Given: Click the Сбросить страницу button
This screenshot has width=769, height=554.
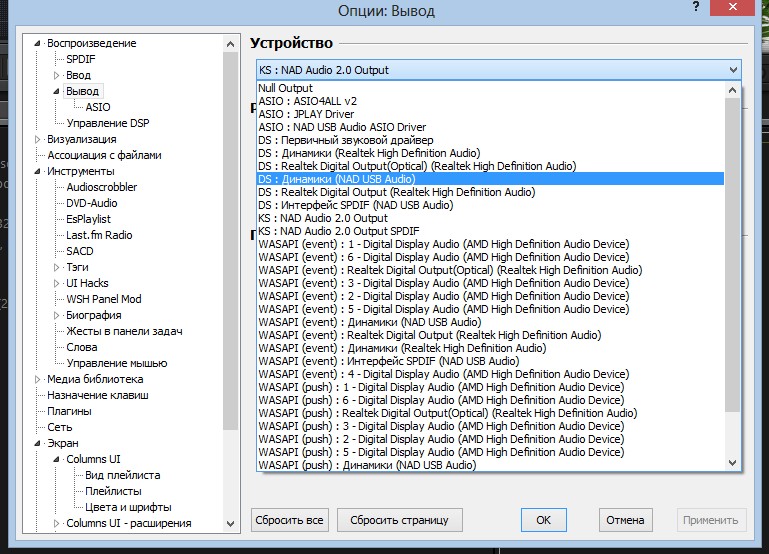Looking at the screenshot, I should [399, 520].
